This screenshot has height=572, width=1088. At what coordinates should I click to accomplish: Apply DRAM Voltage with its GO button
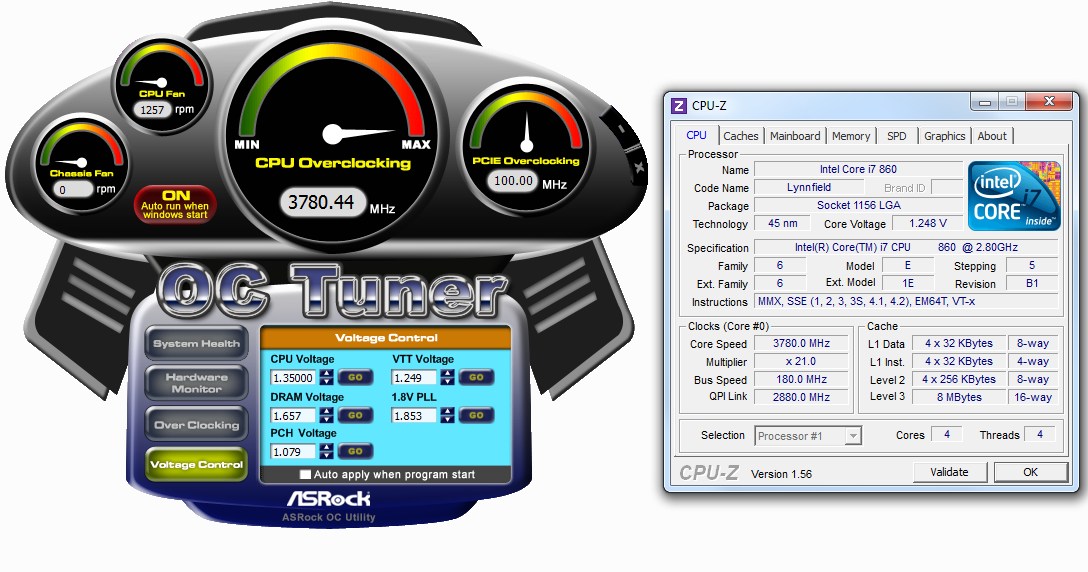point(355,415)
